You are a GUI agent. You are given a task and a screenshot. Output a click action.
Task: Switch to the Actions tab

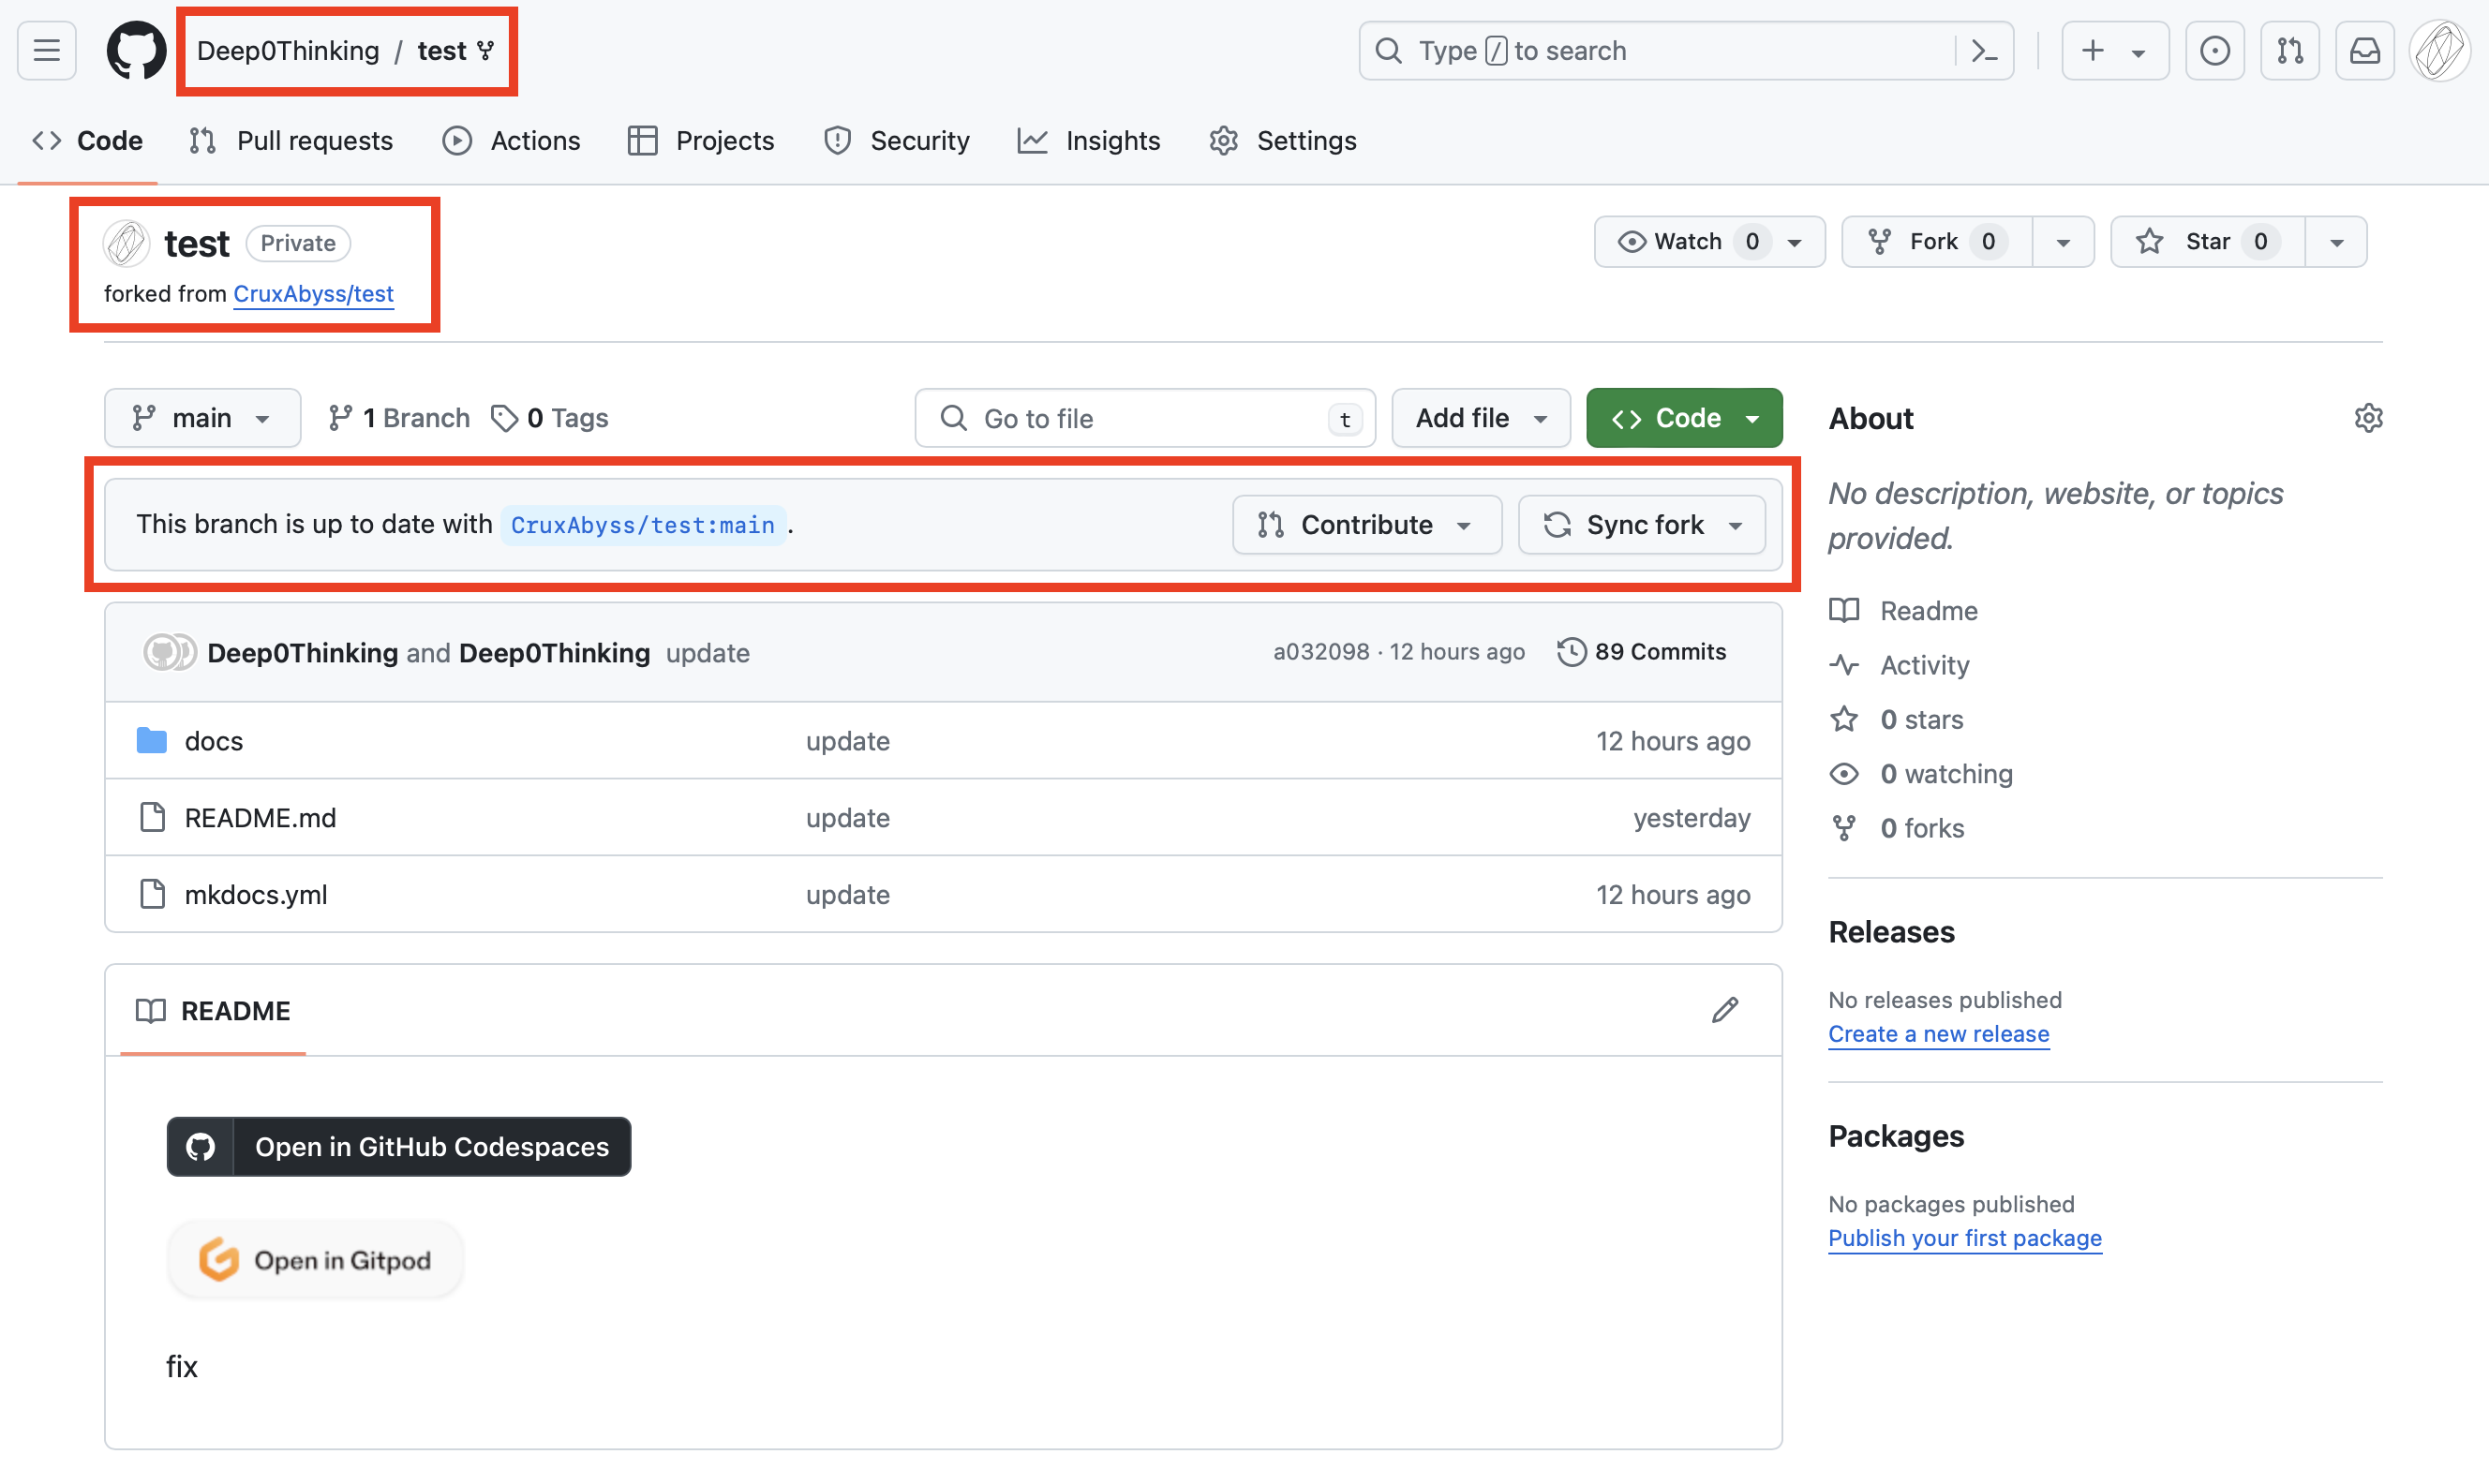tap(511, 141)
